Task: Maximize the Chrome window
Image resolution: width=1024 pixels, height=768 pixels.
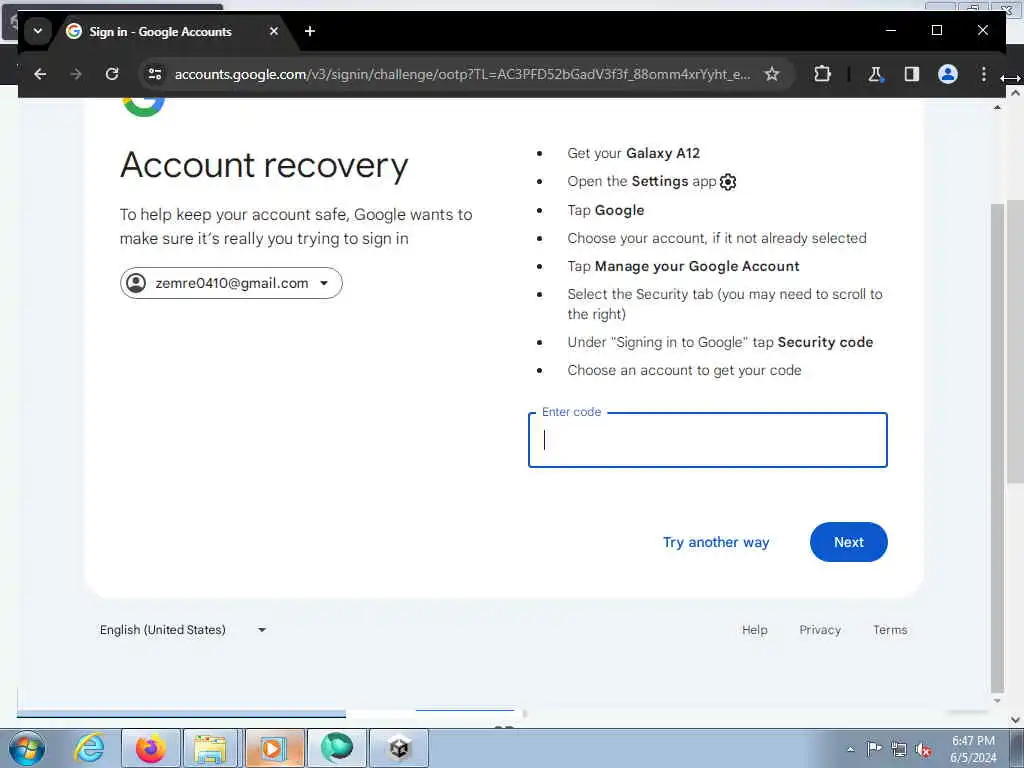Action: pos(936,31)
